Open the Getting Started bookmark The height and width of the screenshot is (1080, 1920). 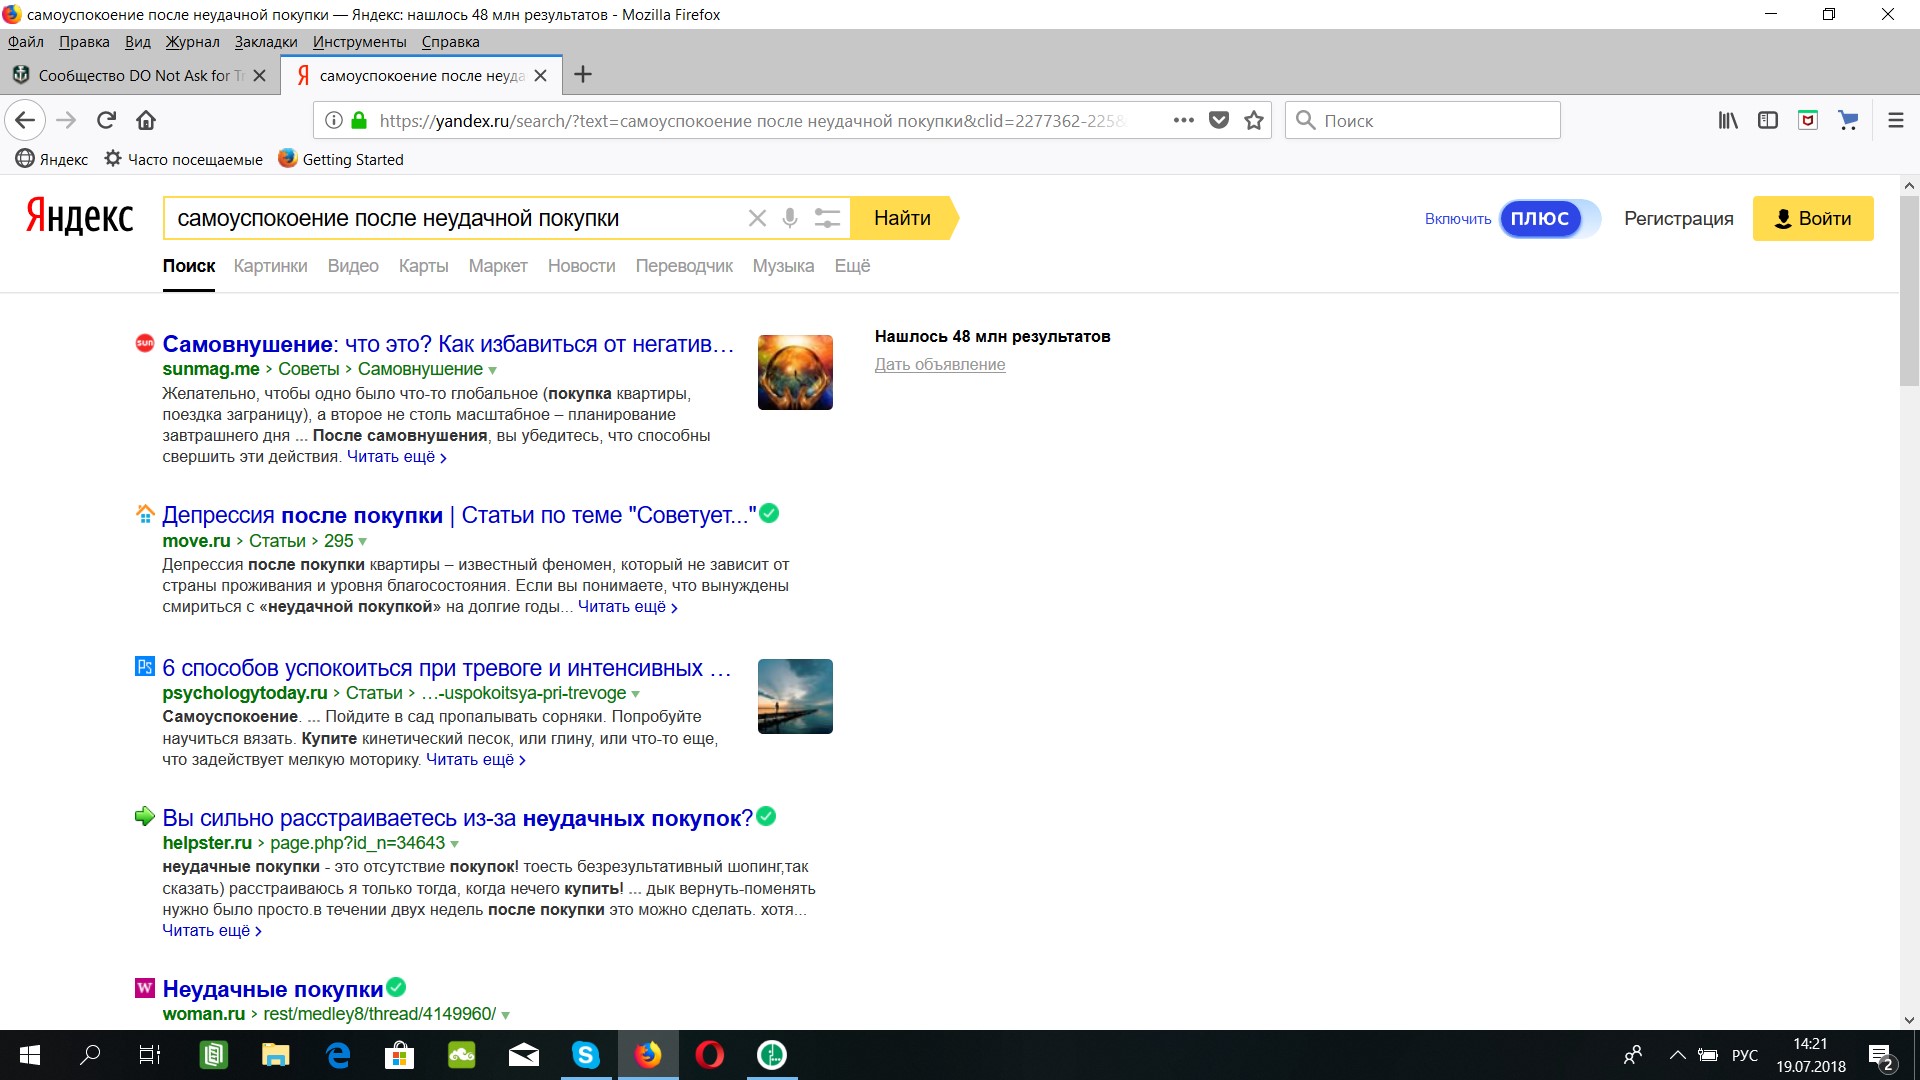point(341,159)
